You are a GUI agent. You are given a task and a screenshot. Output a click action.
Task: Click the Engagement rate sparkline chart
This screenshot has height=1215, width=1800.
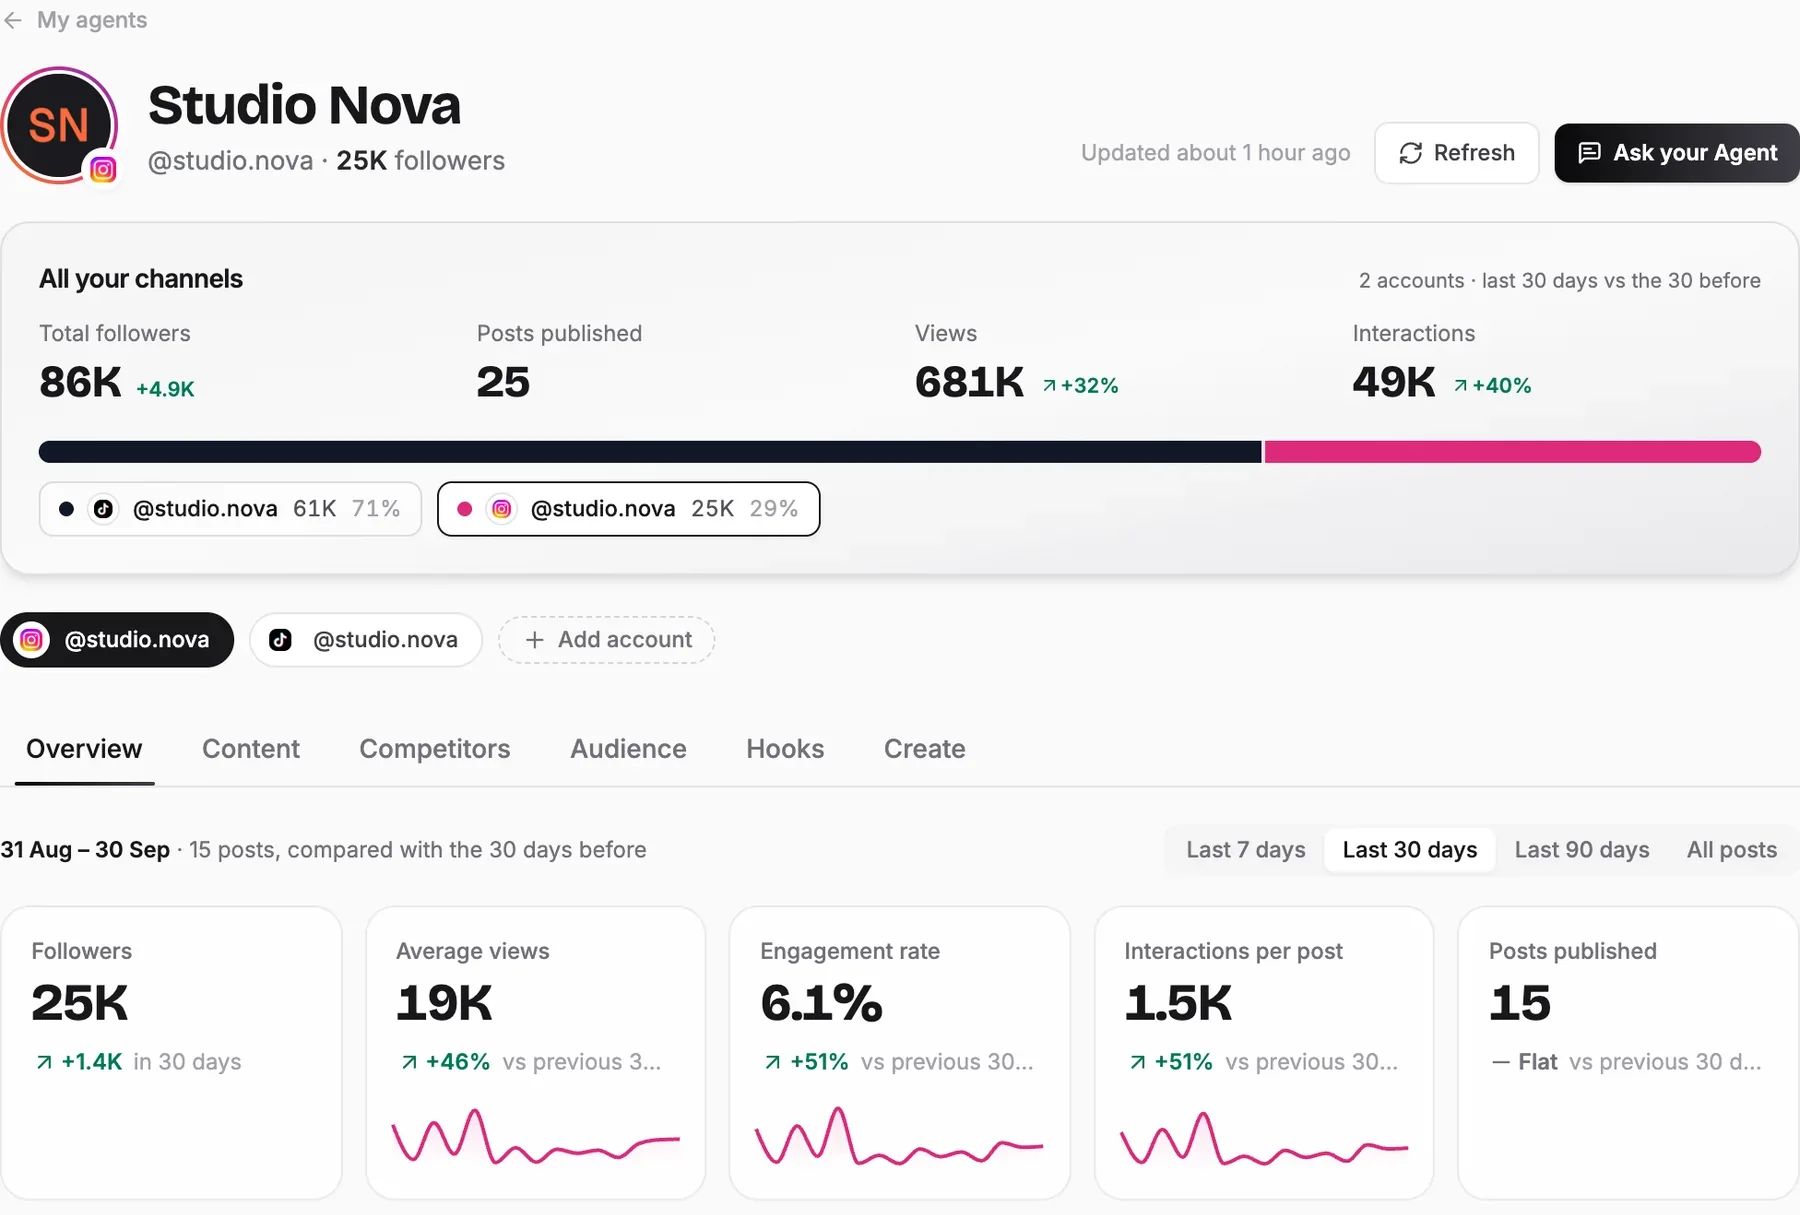tap(899, 1137)
